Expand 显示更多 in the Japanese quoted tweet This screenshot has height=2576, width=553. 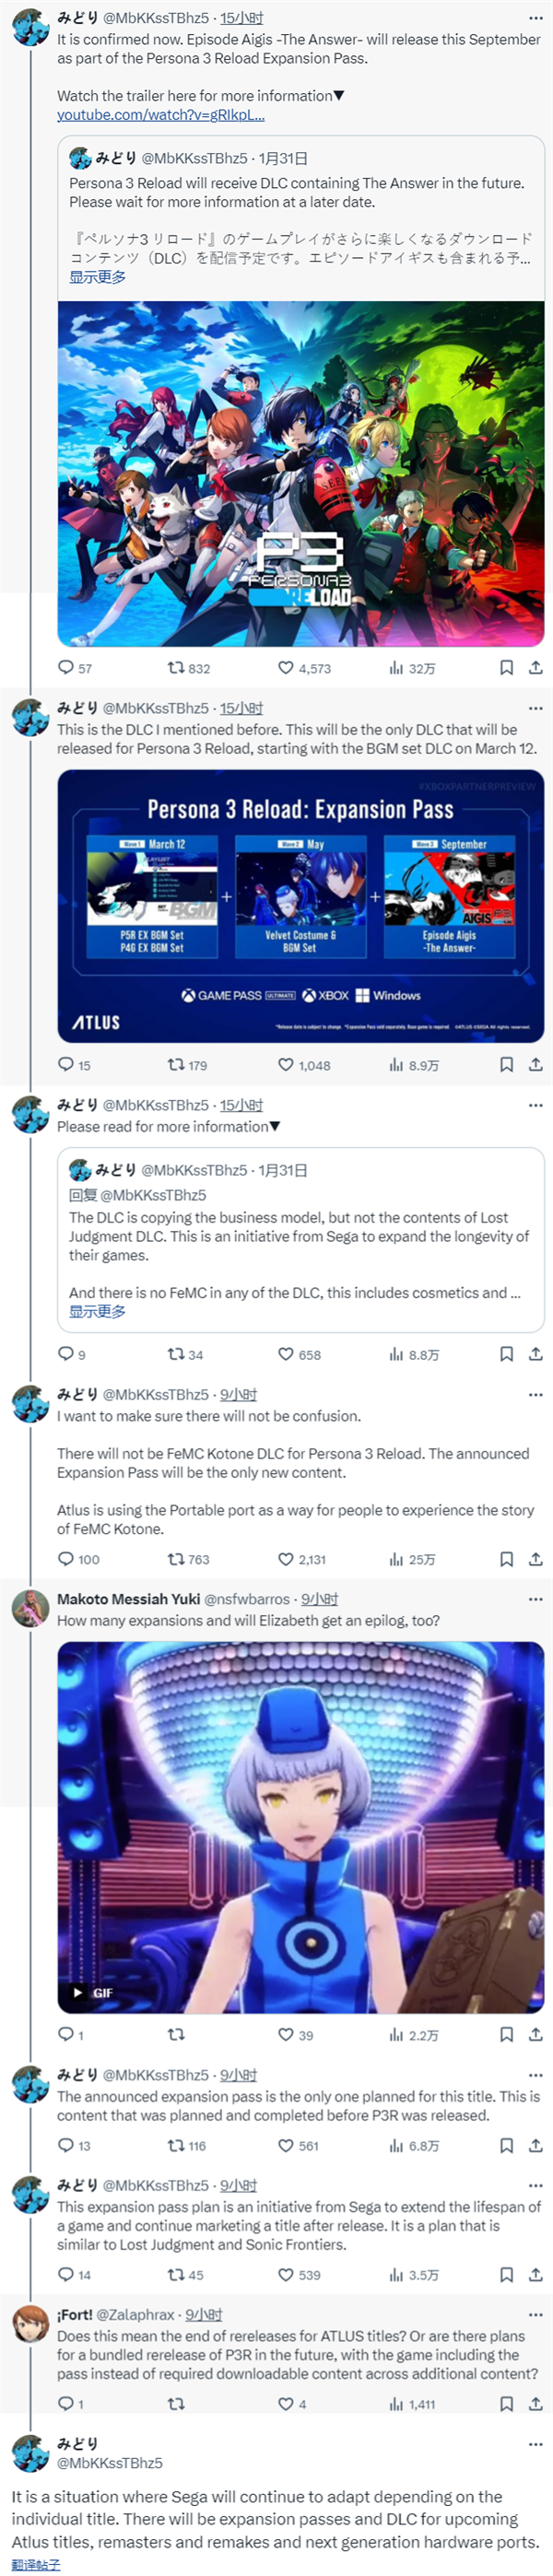97,277
